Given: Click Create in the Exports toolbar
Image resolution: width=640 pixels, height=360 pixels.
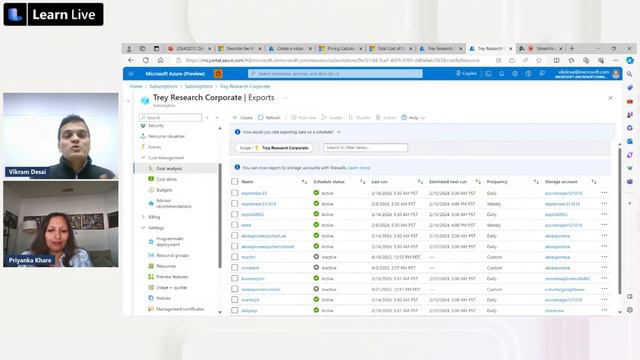Looking at the screenshot, I should click(242, 118).
